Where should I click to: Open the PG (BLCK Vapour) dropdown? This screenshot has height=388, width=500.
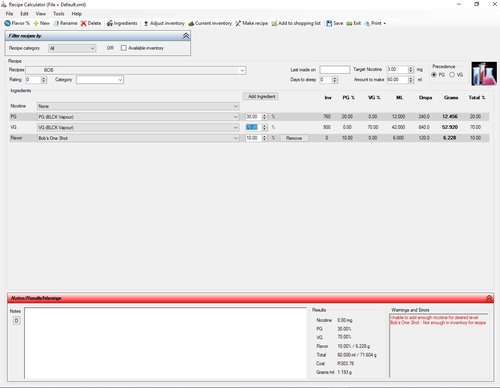pyautogui.click(x=138, y=117)
